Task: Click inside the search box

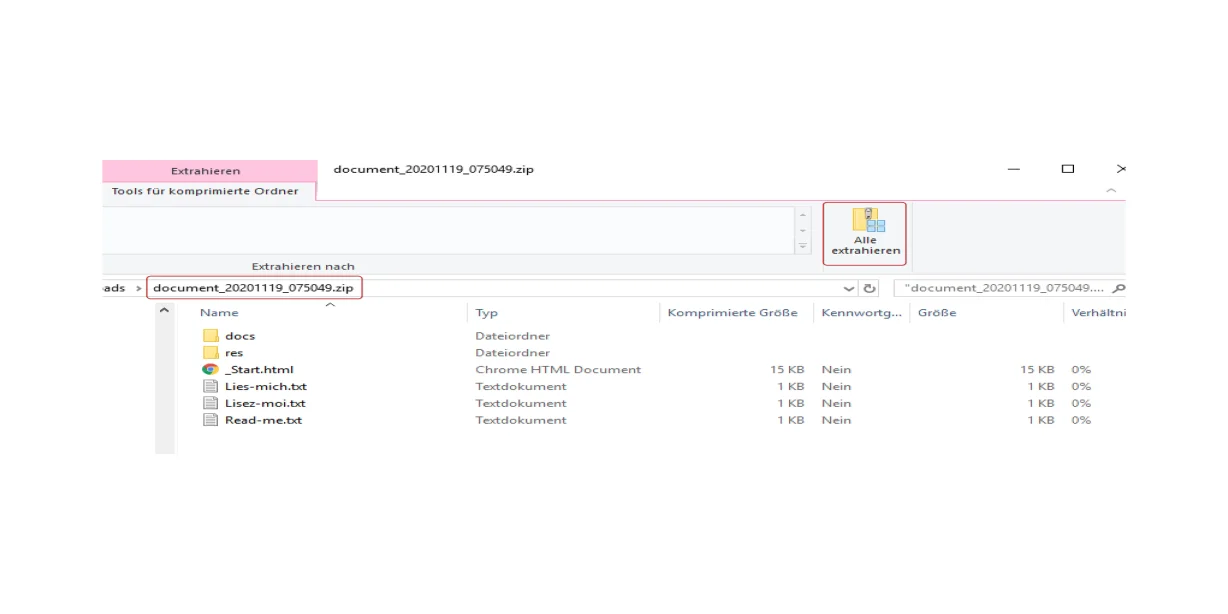Action: point(1000,287)
